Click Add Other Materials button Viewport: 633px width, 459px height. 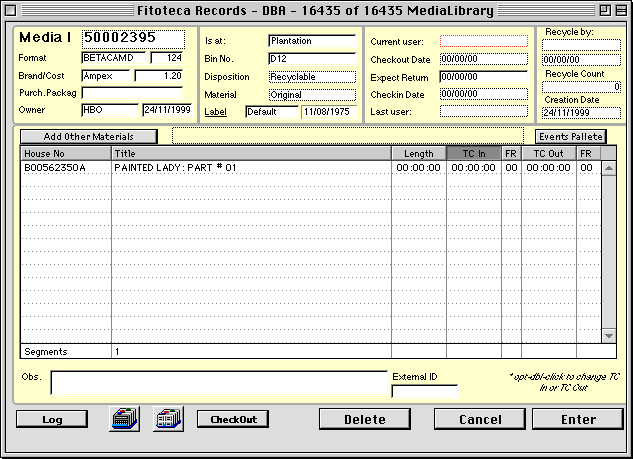click(x=89, y=136)
